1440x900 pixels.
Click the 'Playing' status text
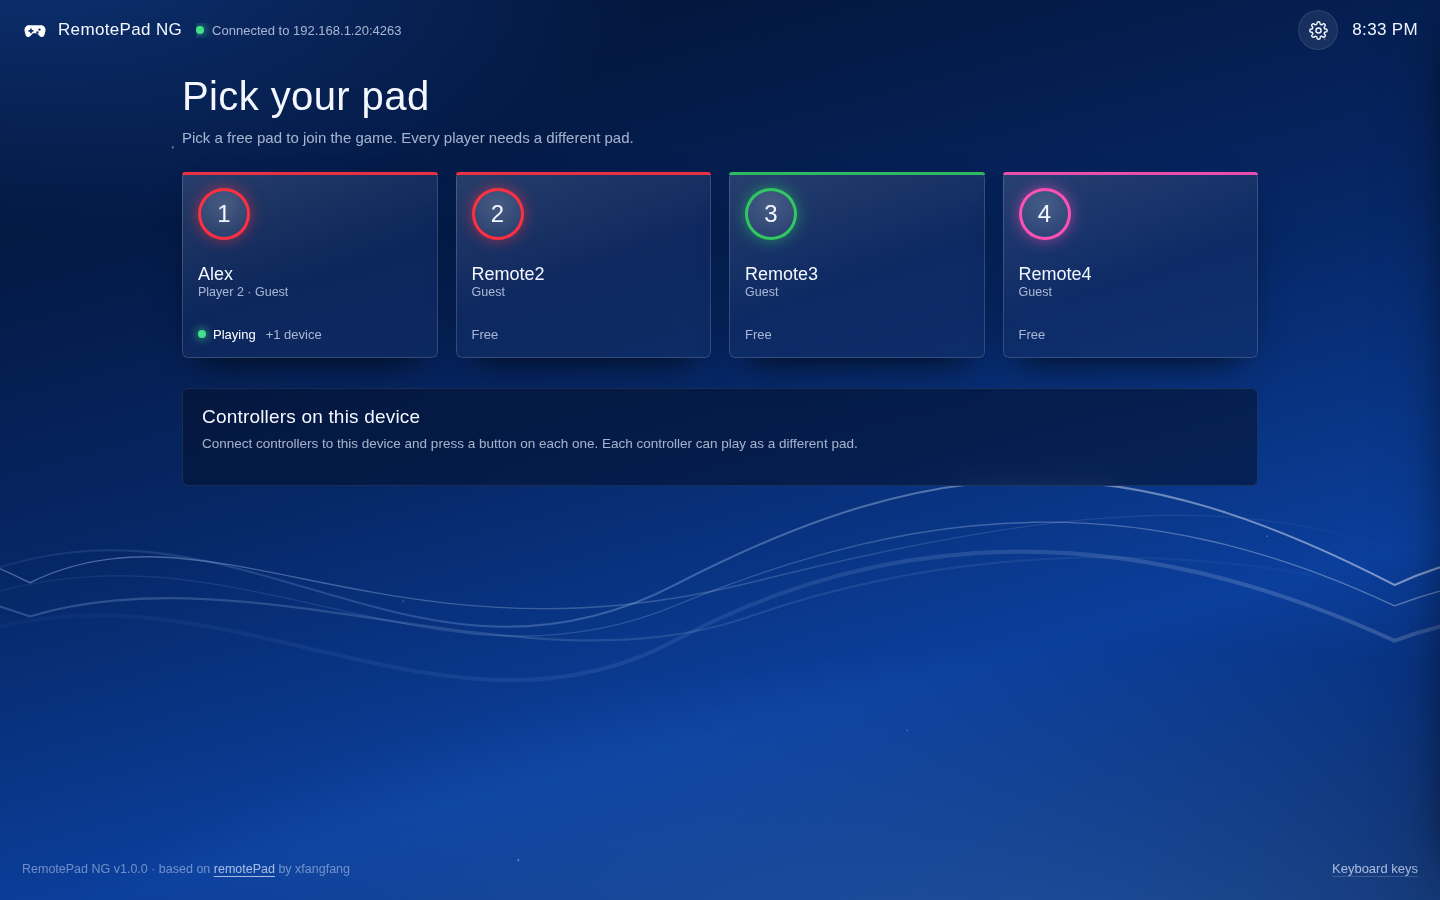click(x=234, y=335)
